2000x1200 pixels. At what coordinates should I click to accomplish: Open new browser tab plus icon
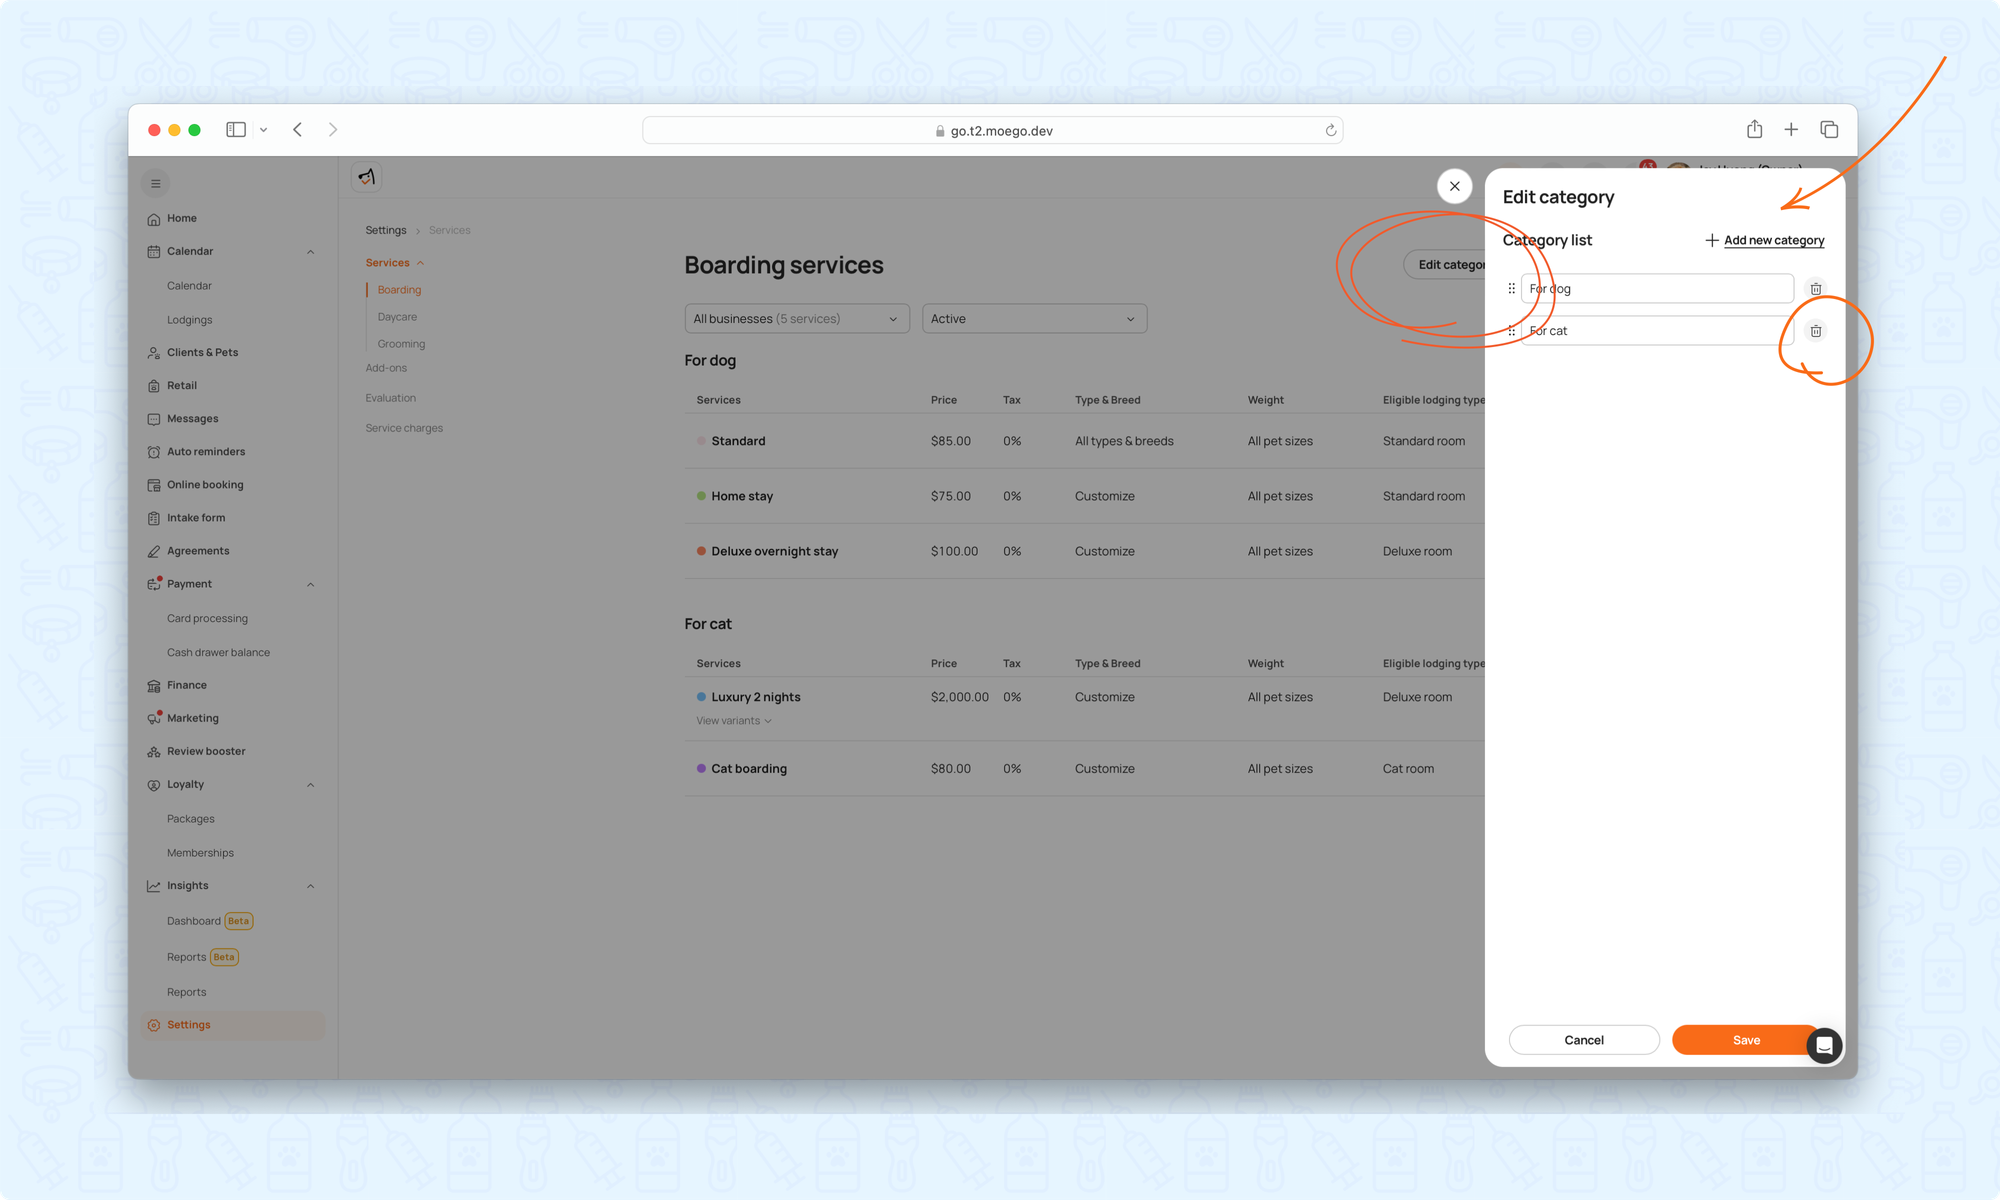click(x=1791, y=130)
